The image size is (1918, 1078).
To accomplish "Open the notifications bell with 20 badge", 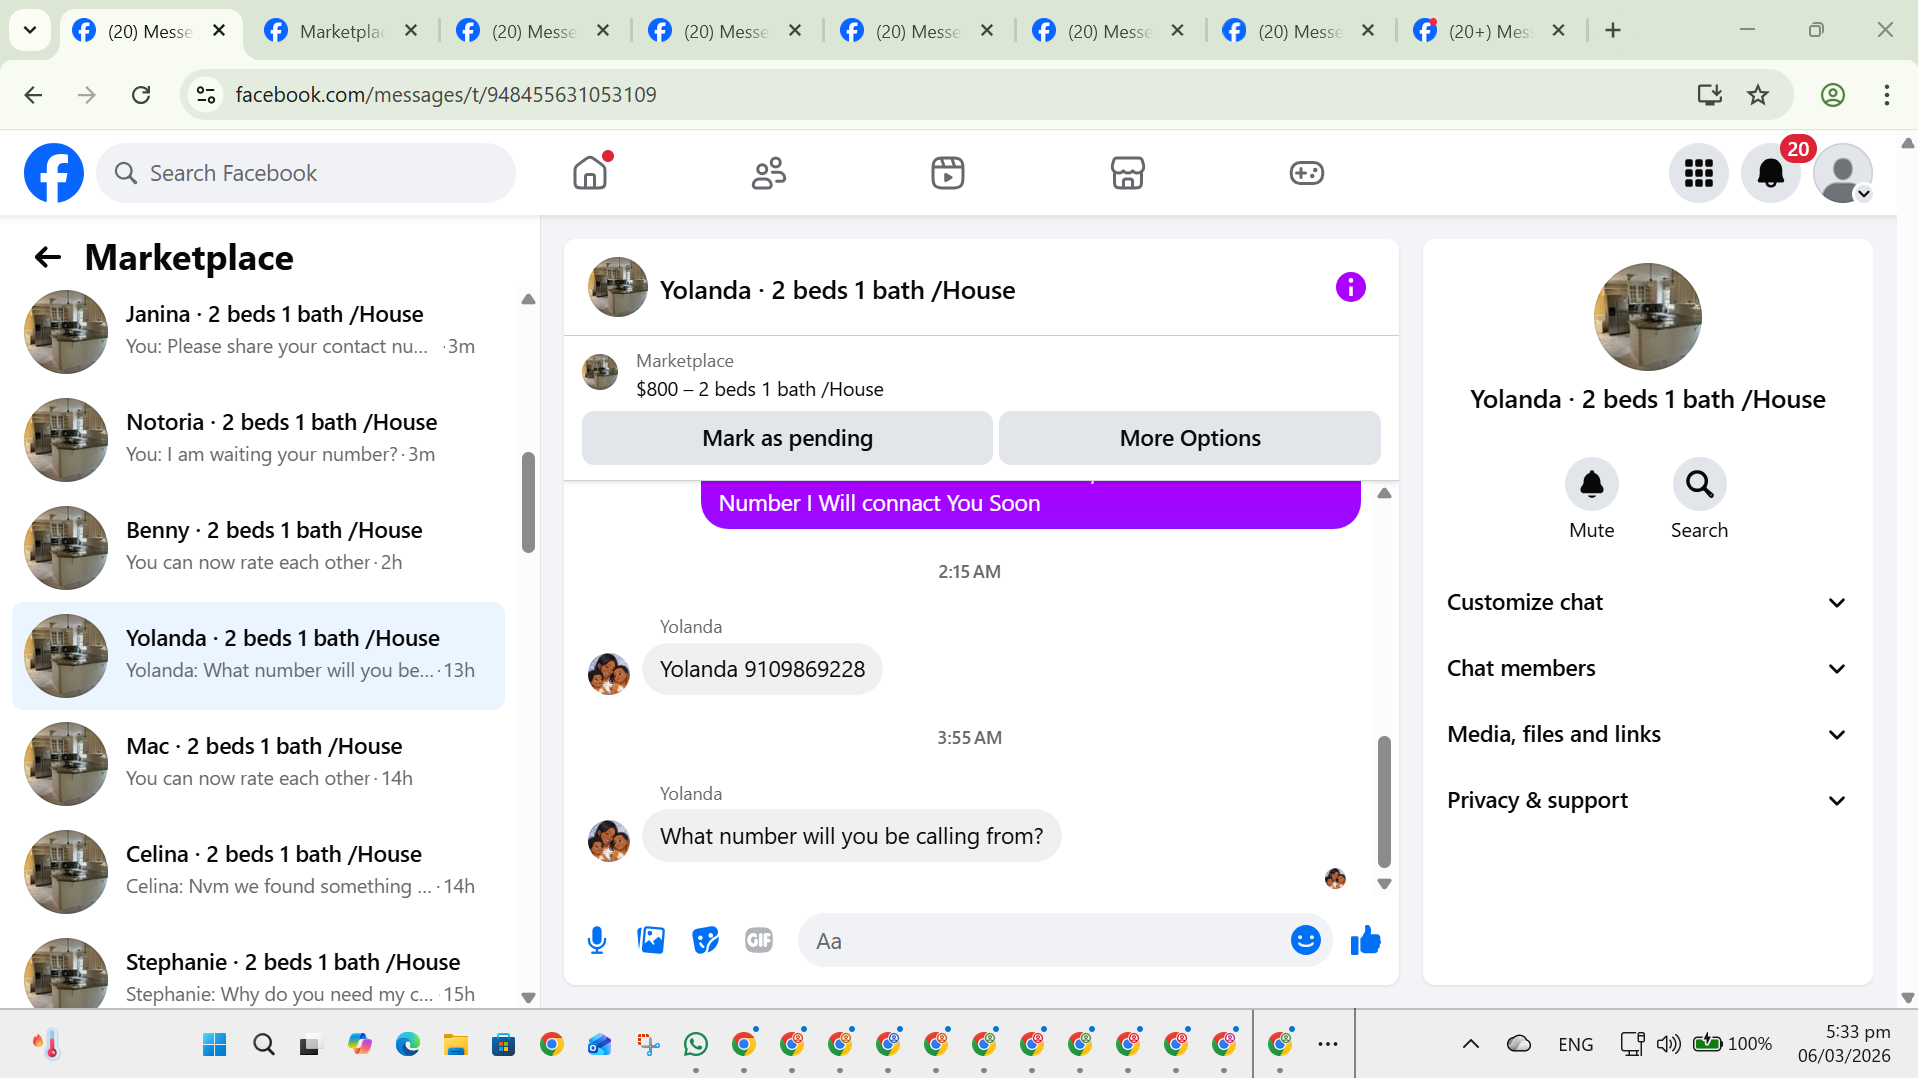I will [x=1771, y=173].
